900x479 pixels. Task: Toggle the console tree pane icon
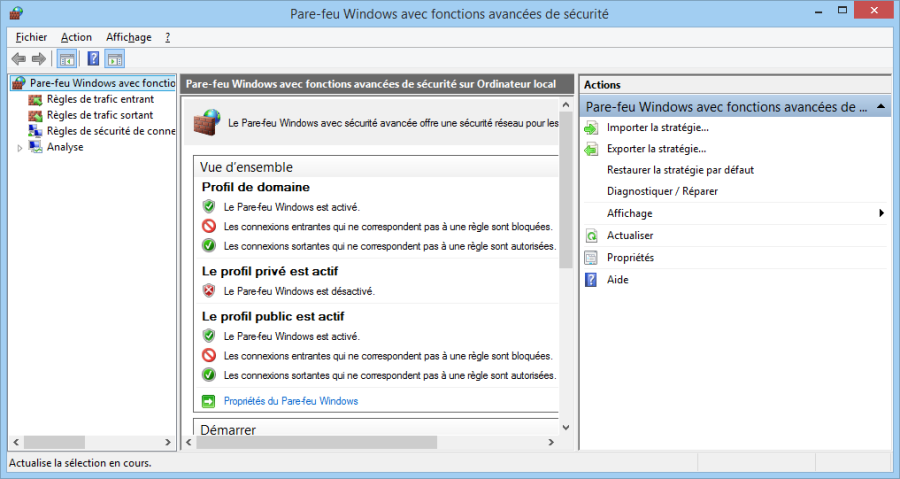pyautogui.click(x=67, y=59)
